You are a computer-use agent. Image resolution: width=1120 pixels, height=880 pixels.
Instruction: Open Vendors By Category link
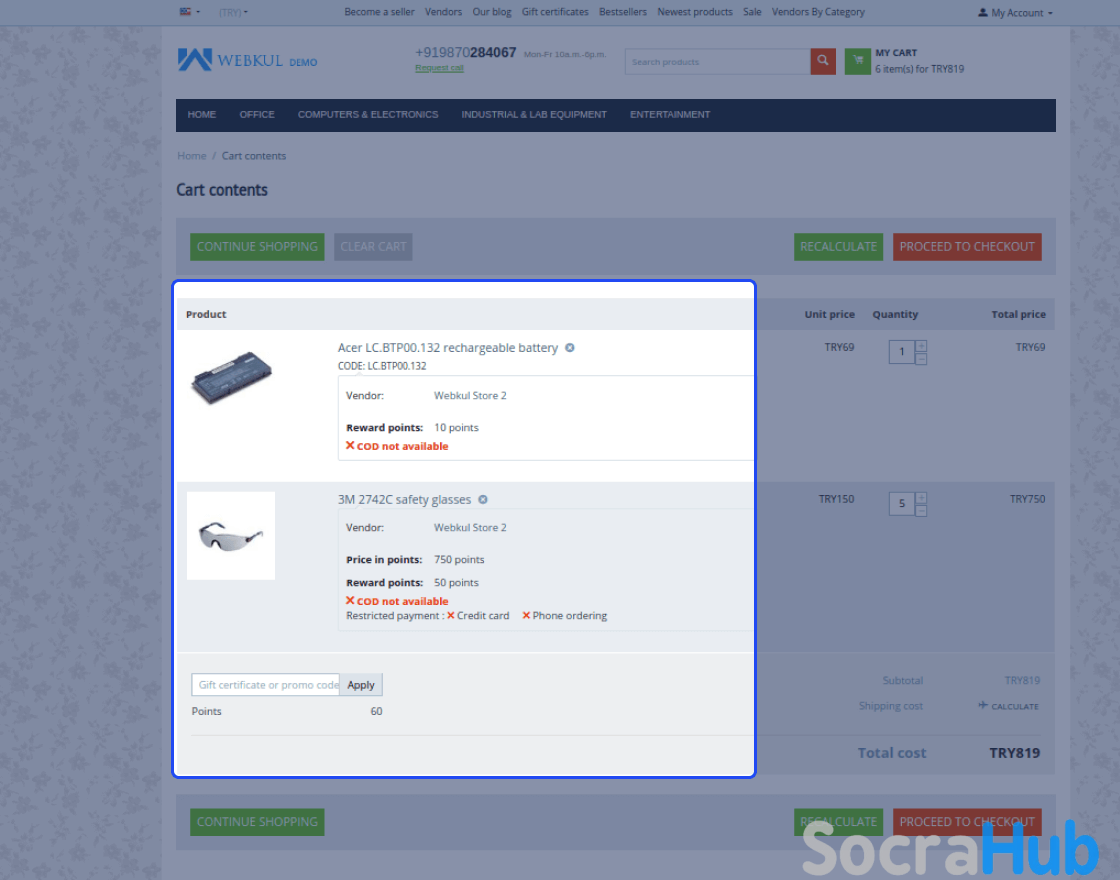click(x=818, y=12)
